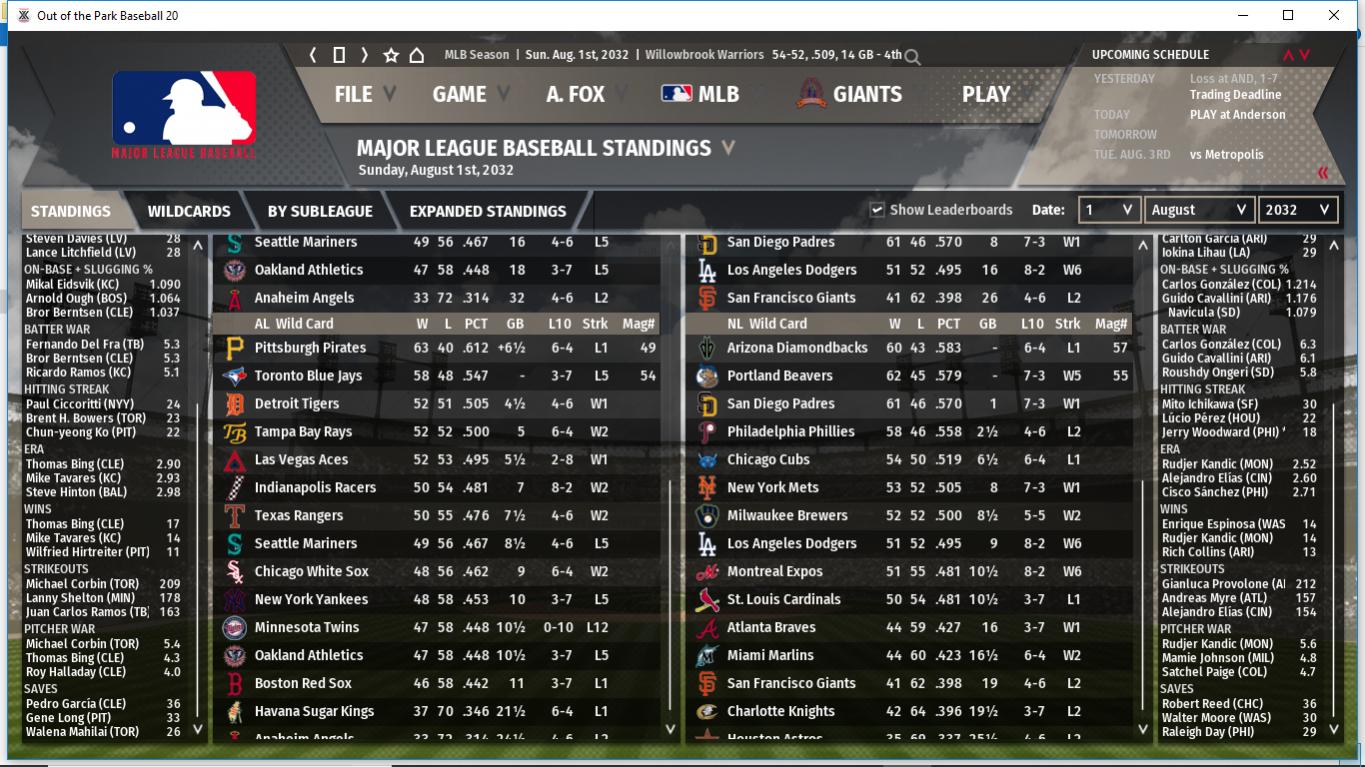The image size is (1365, 767).
Task: Click the Philadelphia Phillies logo
Action: tap(707, 432)
